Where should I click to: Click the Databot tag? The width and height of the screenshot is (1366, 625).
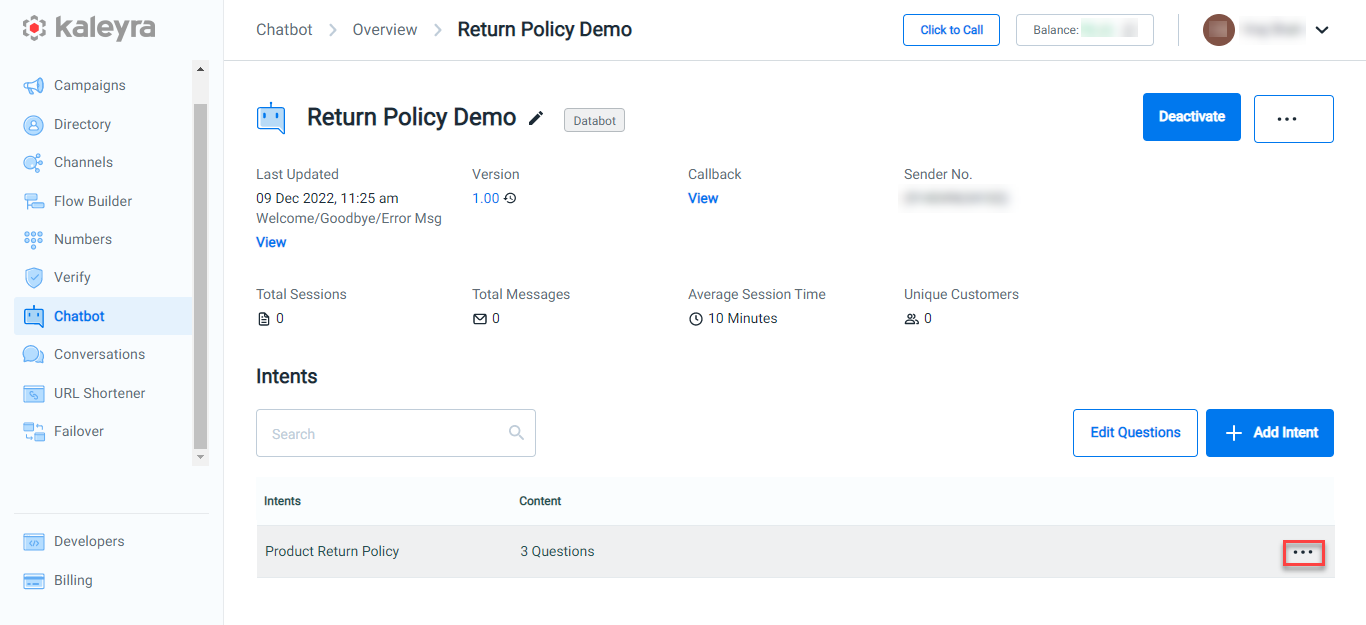tap(594, 121)
